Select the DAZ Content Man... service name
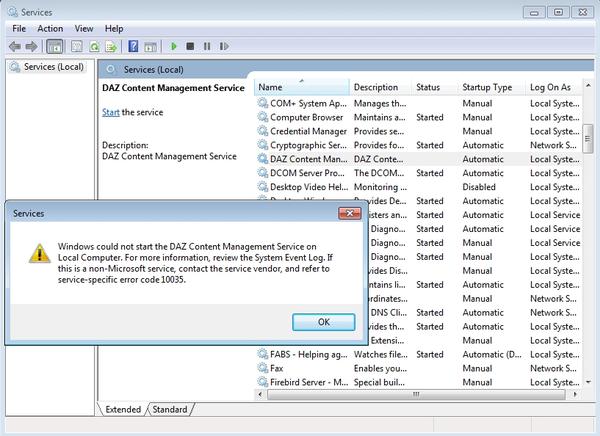600x436 pixels. click(309, 159)
